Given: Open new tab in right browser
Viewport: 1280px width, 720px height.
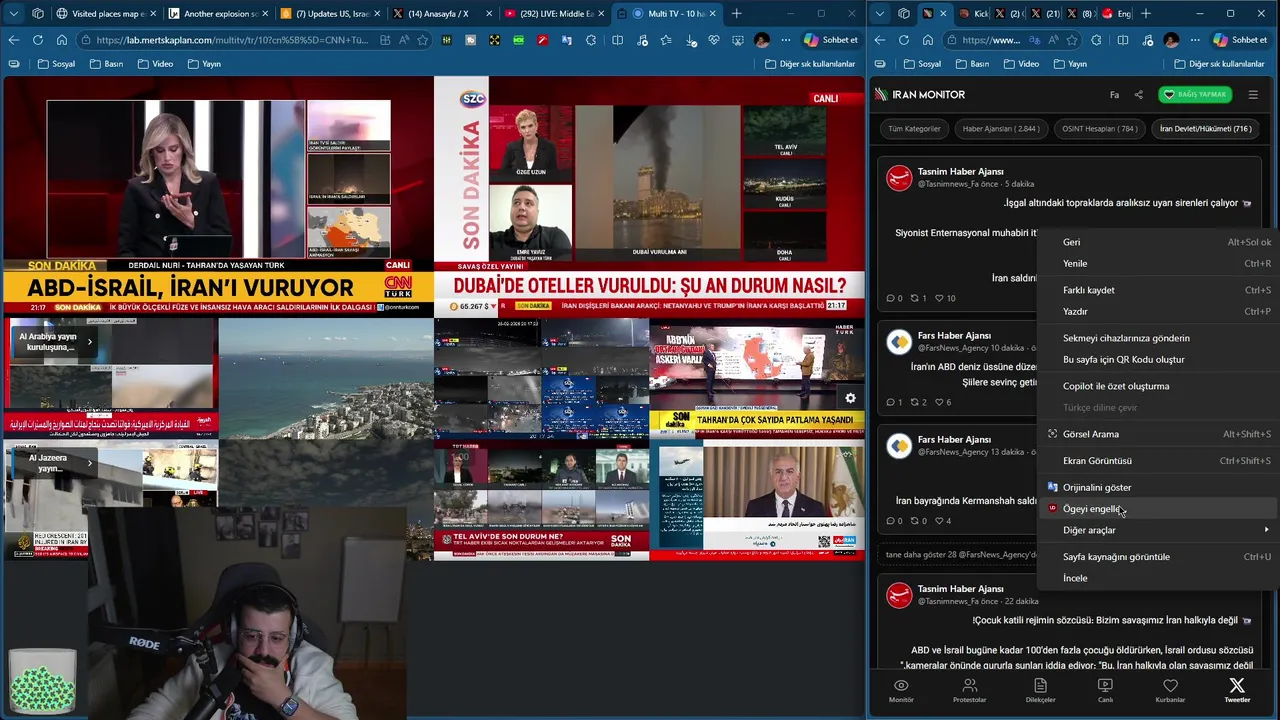Looking at the screenshot, I should point(1146,14).
